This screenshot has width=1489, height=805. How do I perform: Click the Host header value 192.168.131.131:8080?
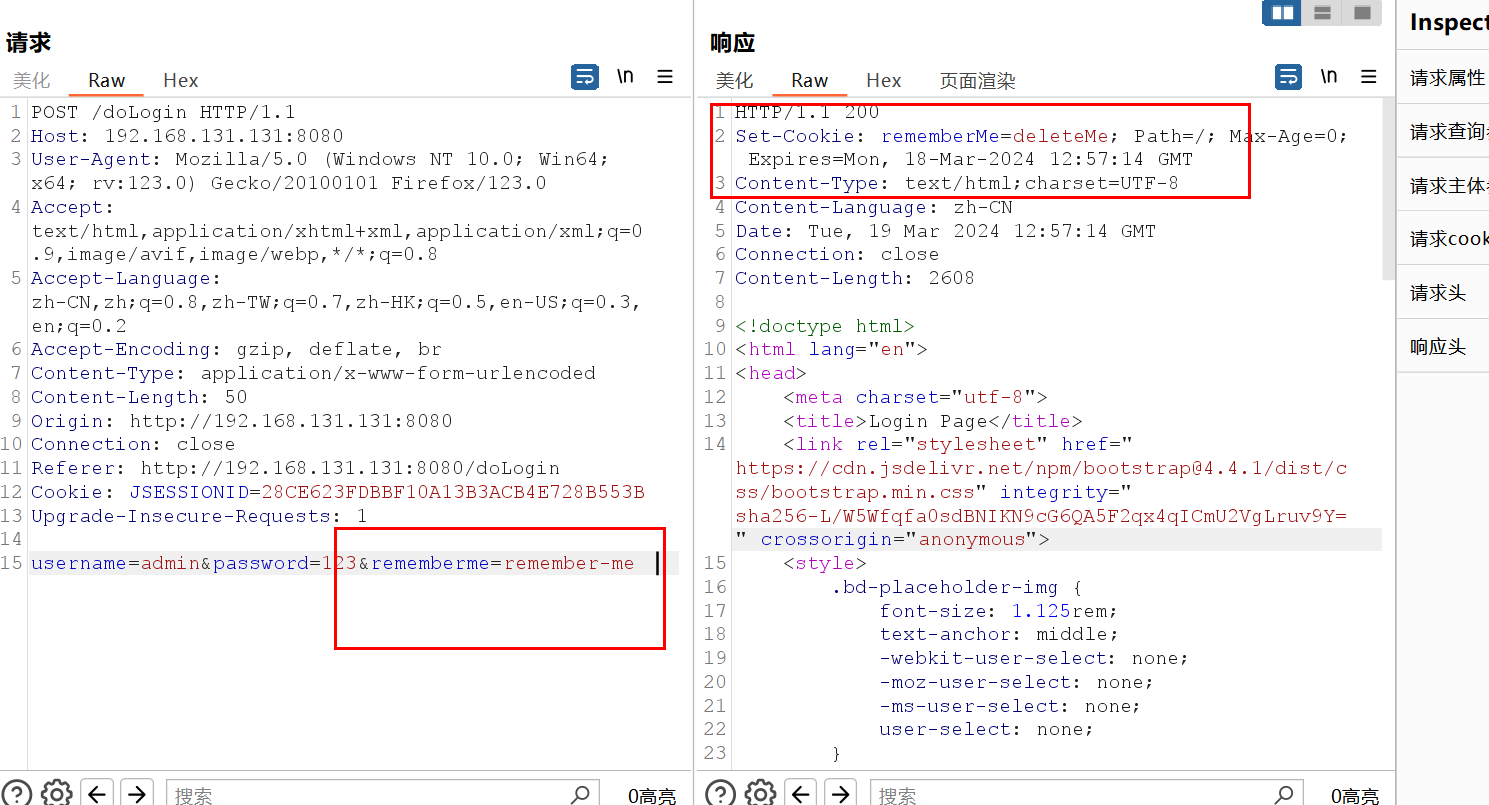coord(224,136)
